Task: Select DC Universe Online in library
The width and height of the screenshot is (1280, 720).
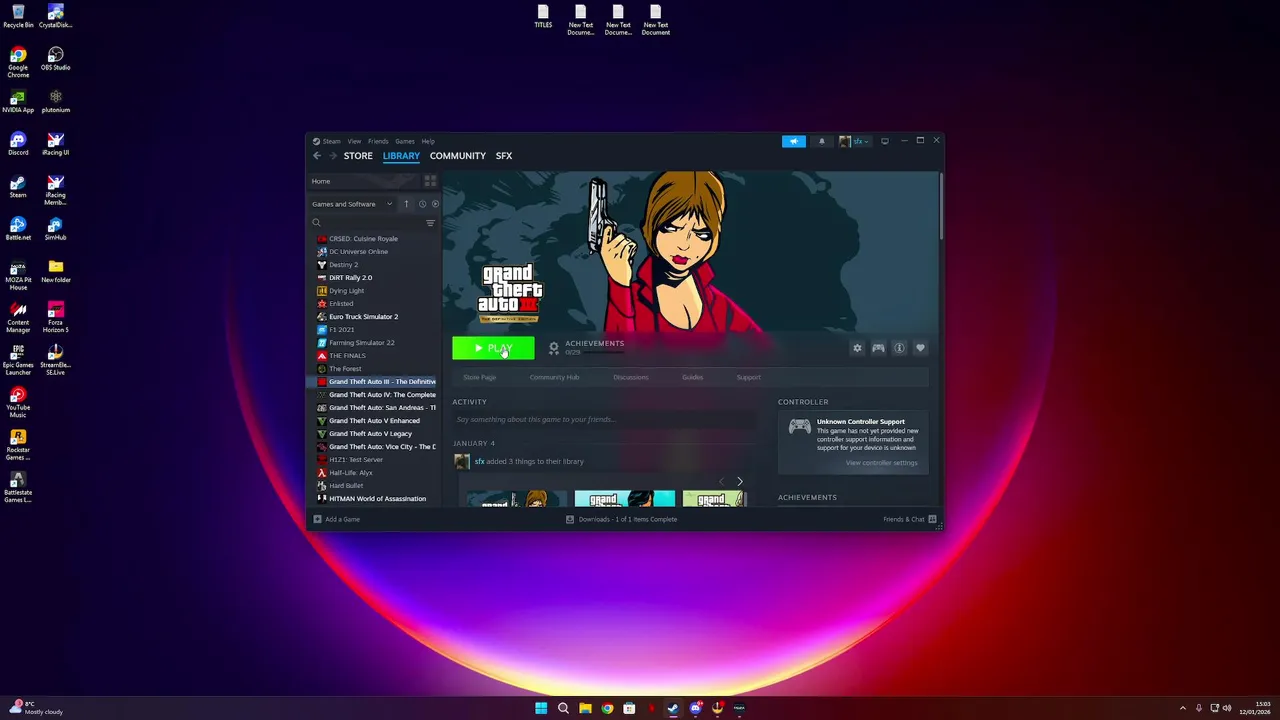Action: pos(358,252)
